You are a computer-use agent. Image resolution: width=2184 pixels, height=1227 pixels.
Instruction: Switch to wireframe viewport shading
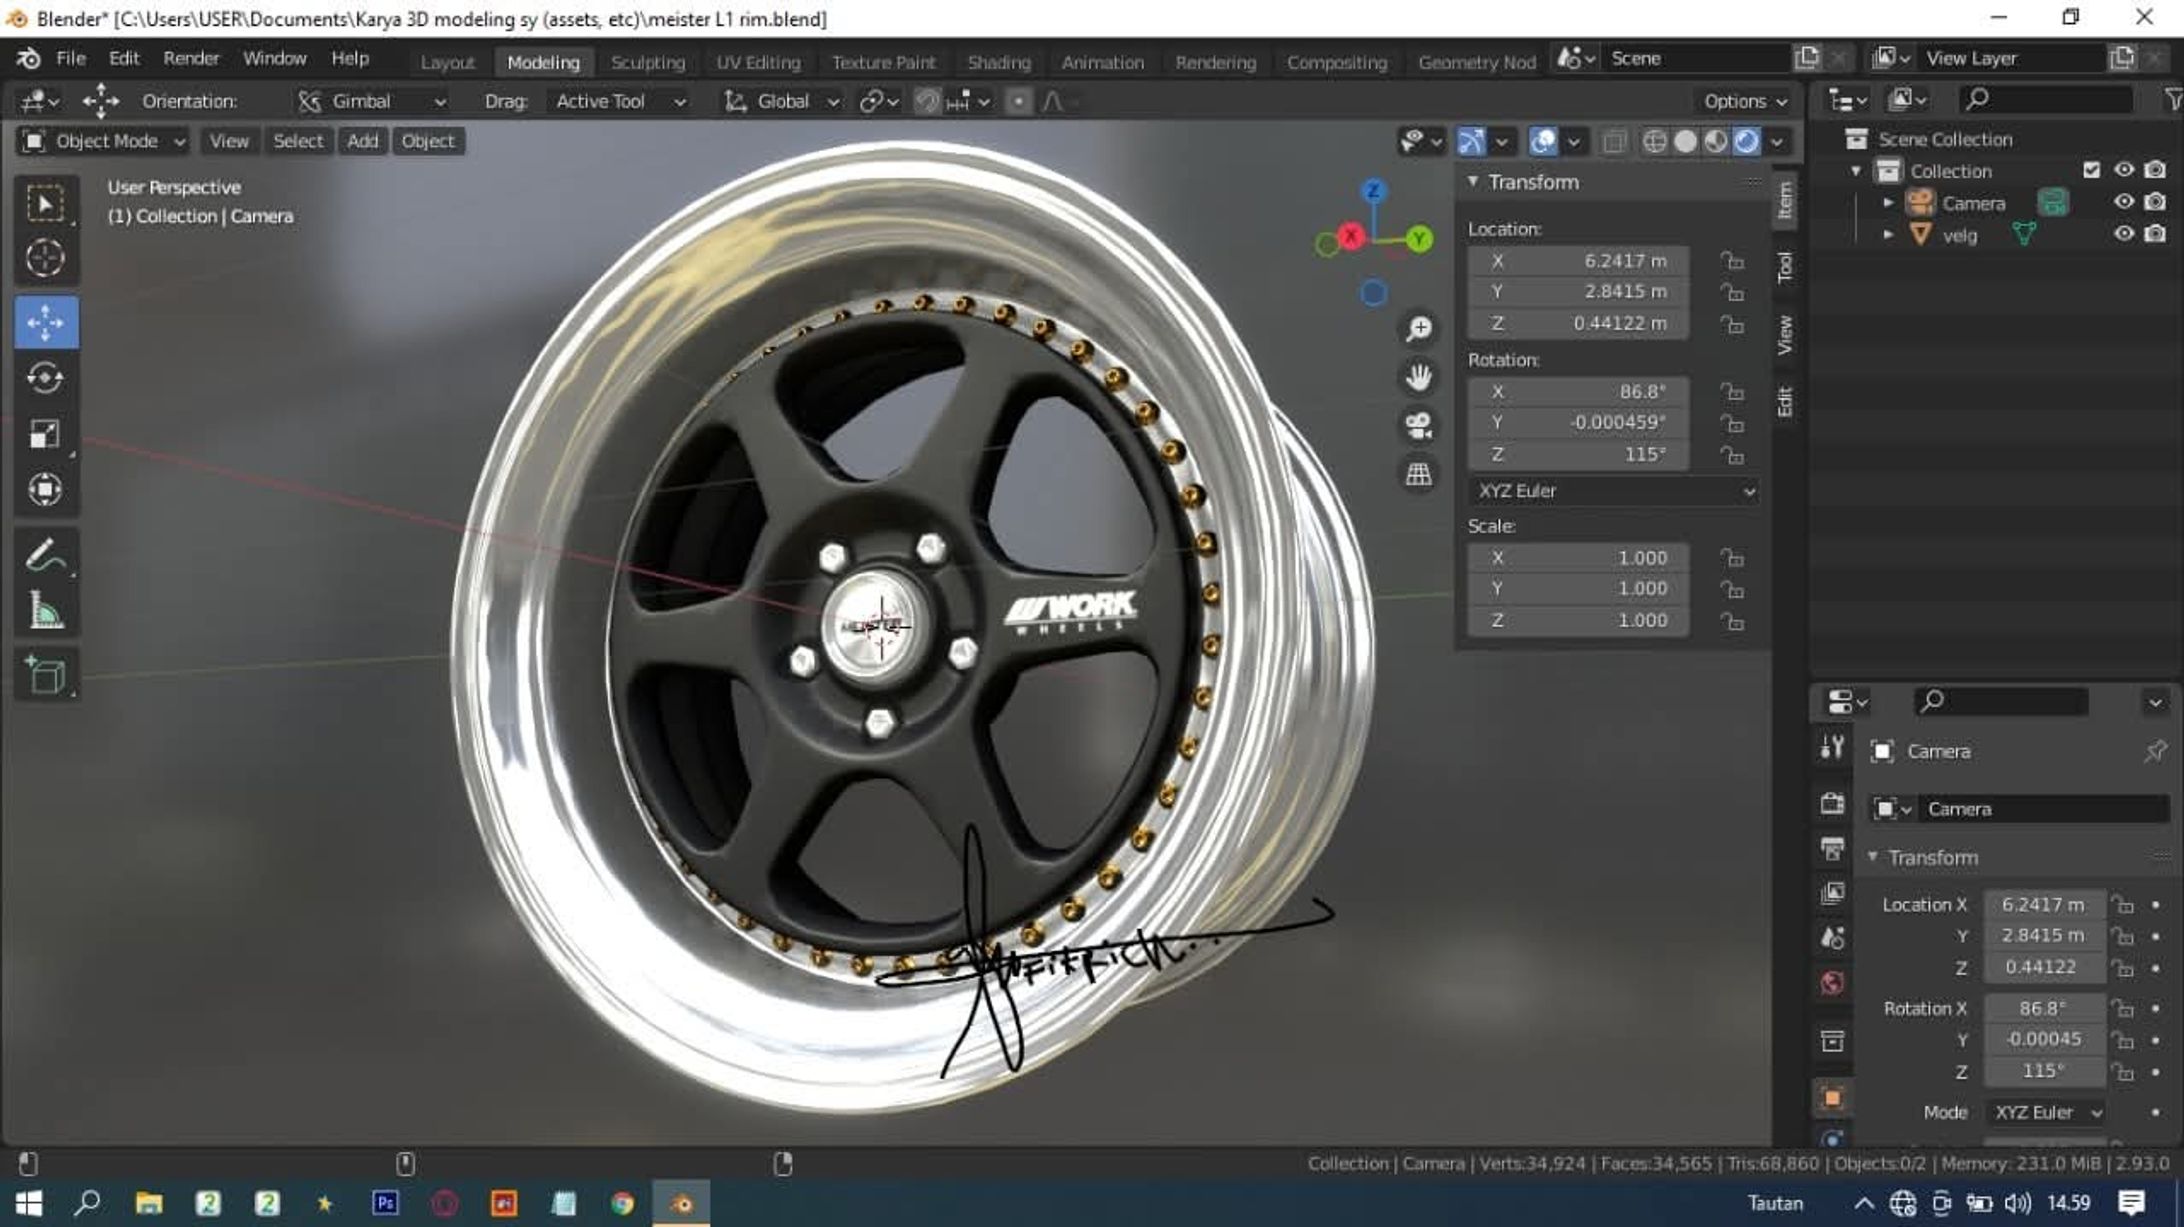1654,142
